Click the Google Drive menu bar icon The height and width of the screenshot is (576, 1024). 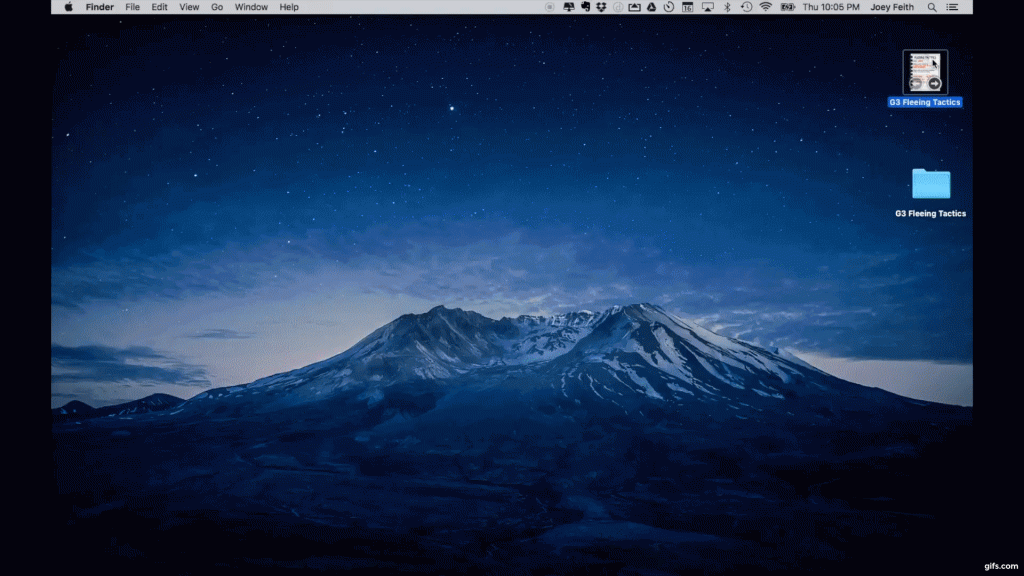[650, 7]
